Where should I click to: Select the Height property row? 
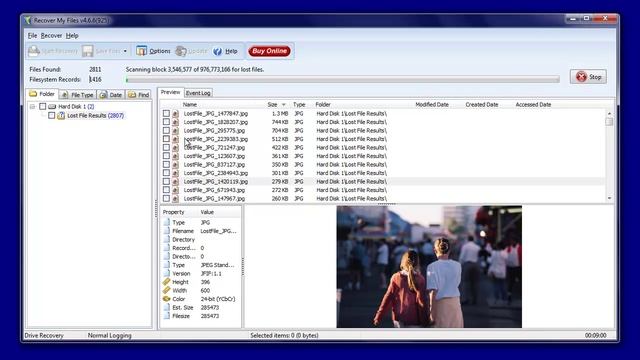point(201,282)
